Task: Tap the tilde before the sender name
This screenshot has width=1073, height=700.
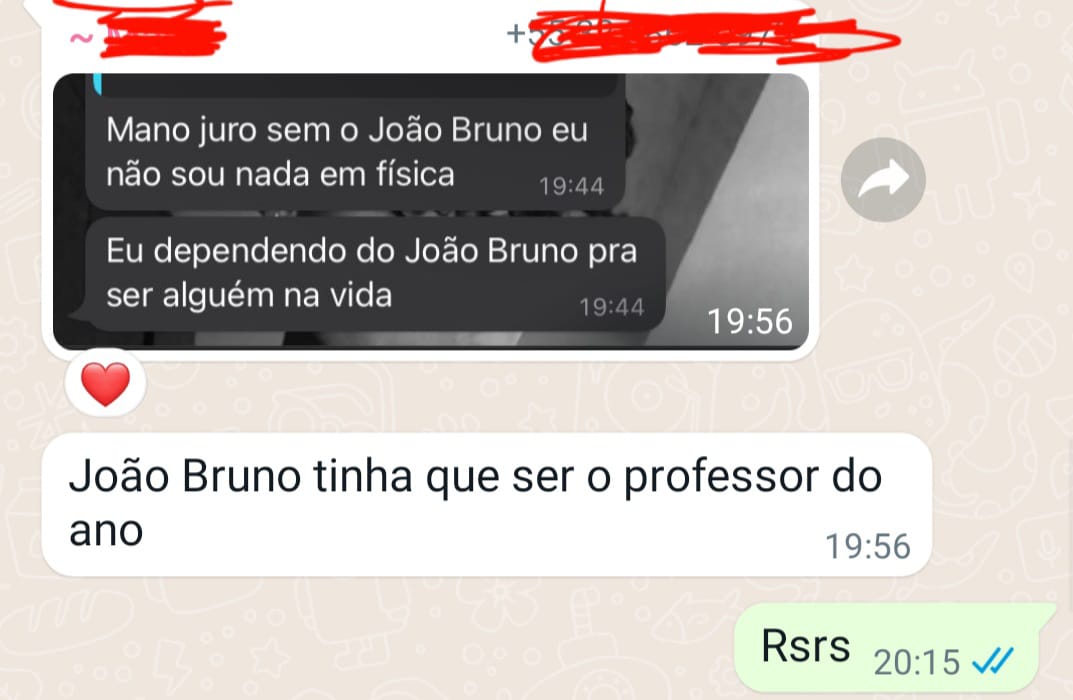Action: [81, 38]
